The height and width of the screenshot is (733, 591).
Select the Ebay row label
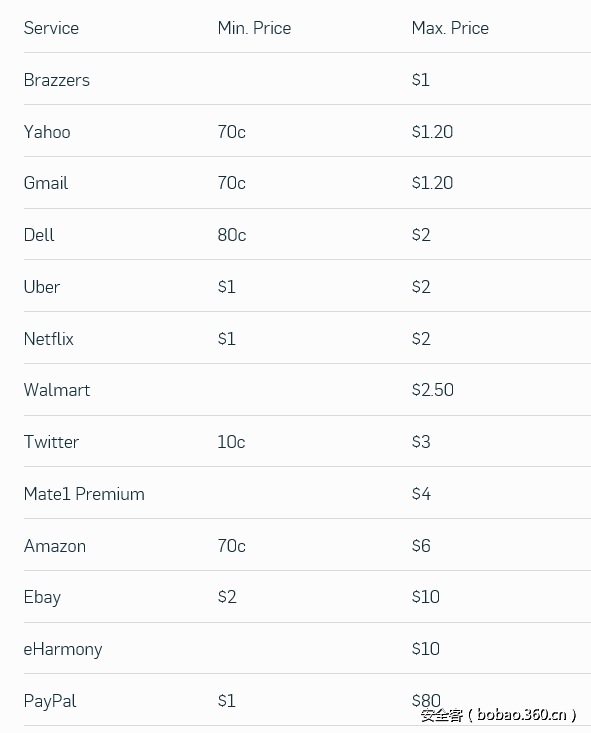[43, 597]
